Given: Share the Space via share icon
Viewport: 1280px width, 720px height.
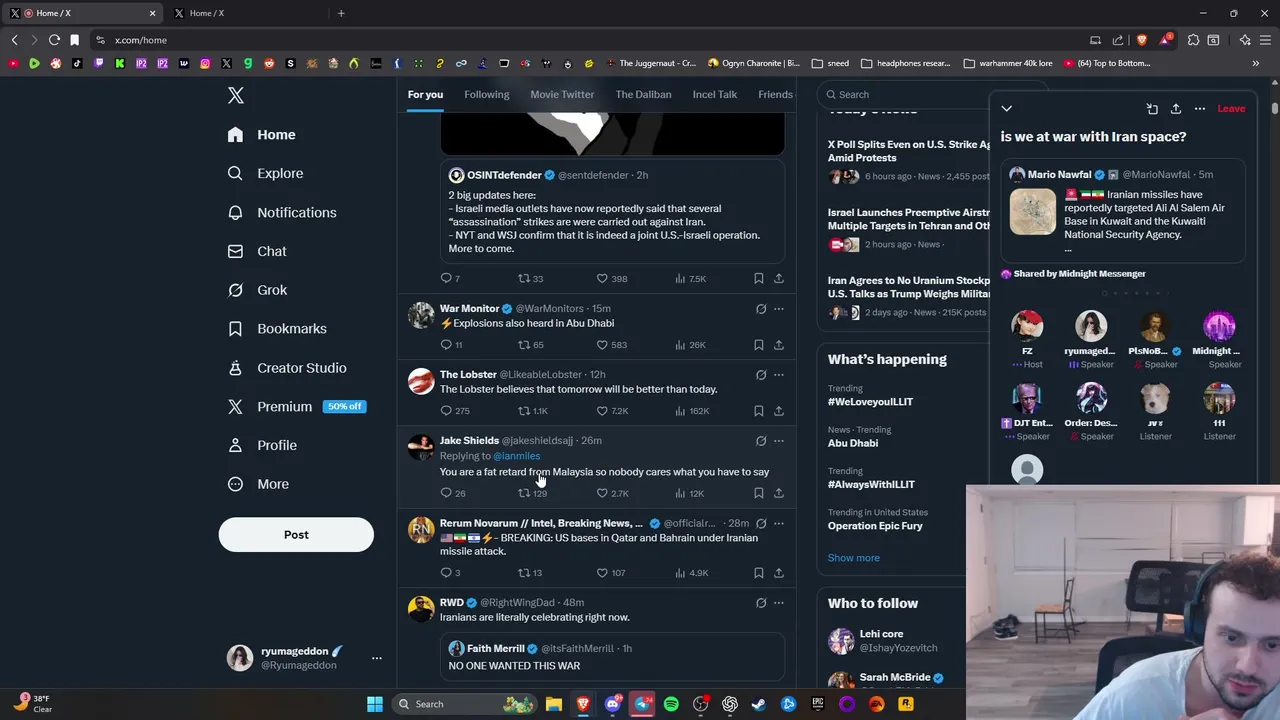Looking at the screenshot, I should 1176,108.
